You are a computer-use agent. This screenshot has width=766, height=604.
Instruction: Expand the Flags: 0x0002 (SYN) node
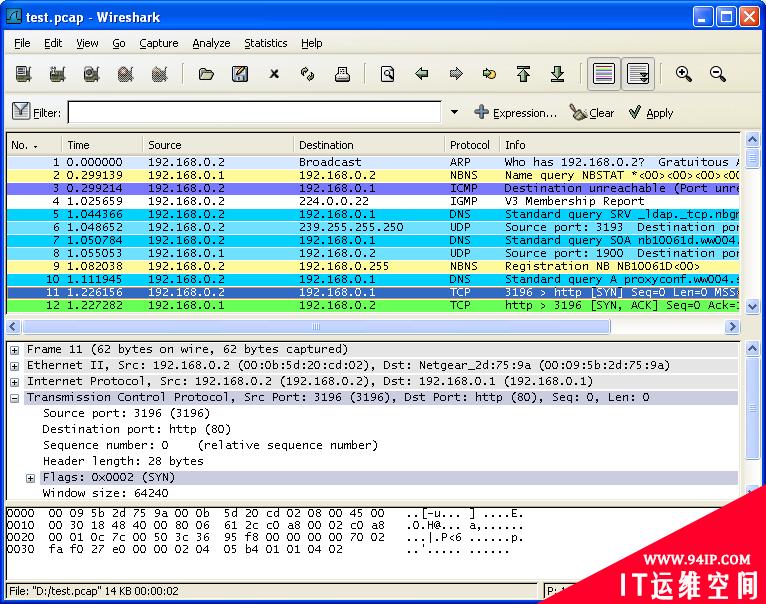(x=30, y=478)
